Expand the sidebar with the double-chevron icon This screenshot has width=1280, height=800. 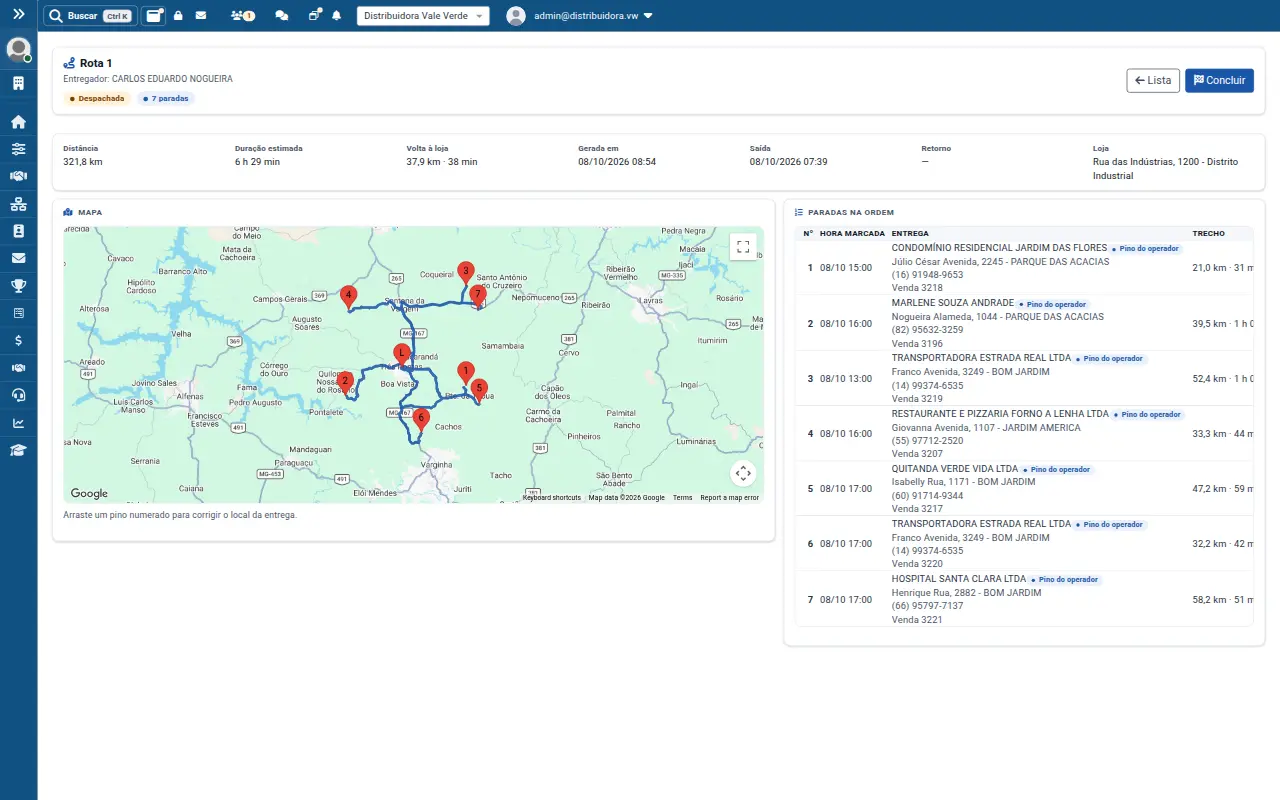[18, 14]
